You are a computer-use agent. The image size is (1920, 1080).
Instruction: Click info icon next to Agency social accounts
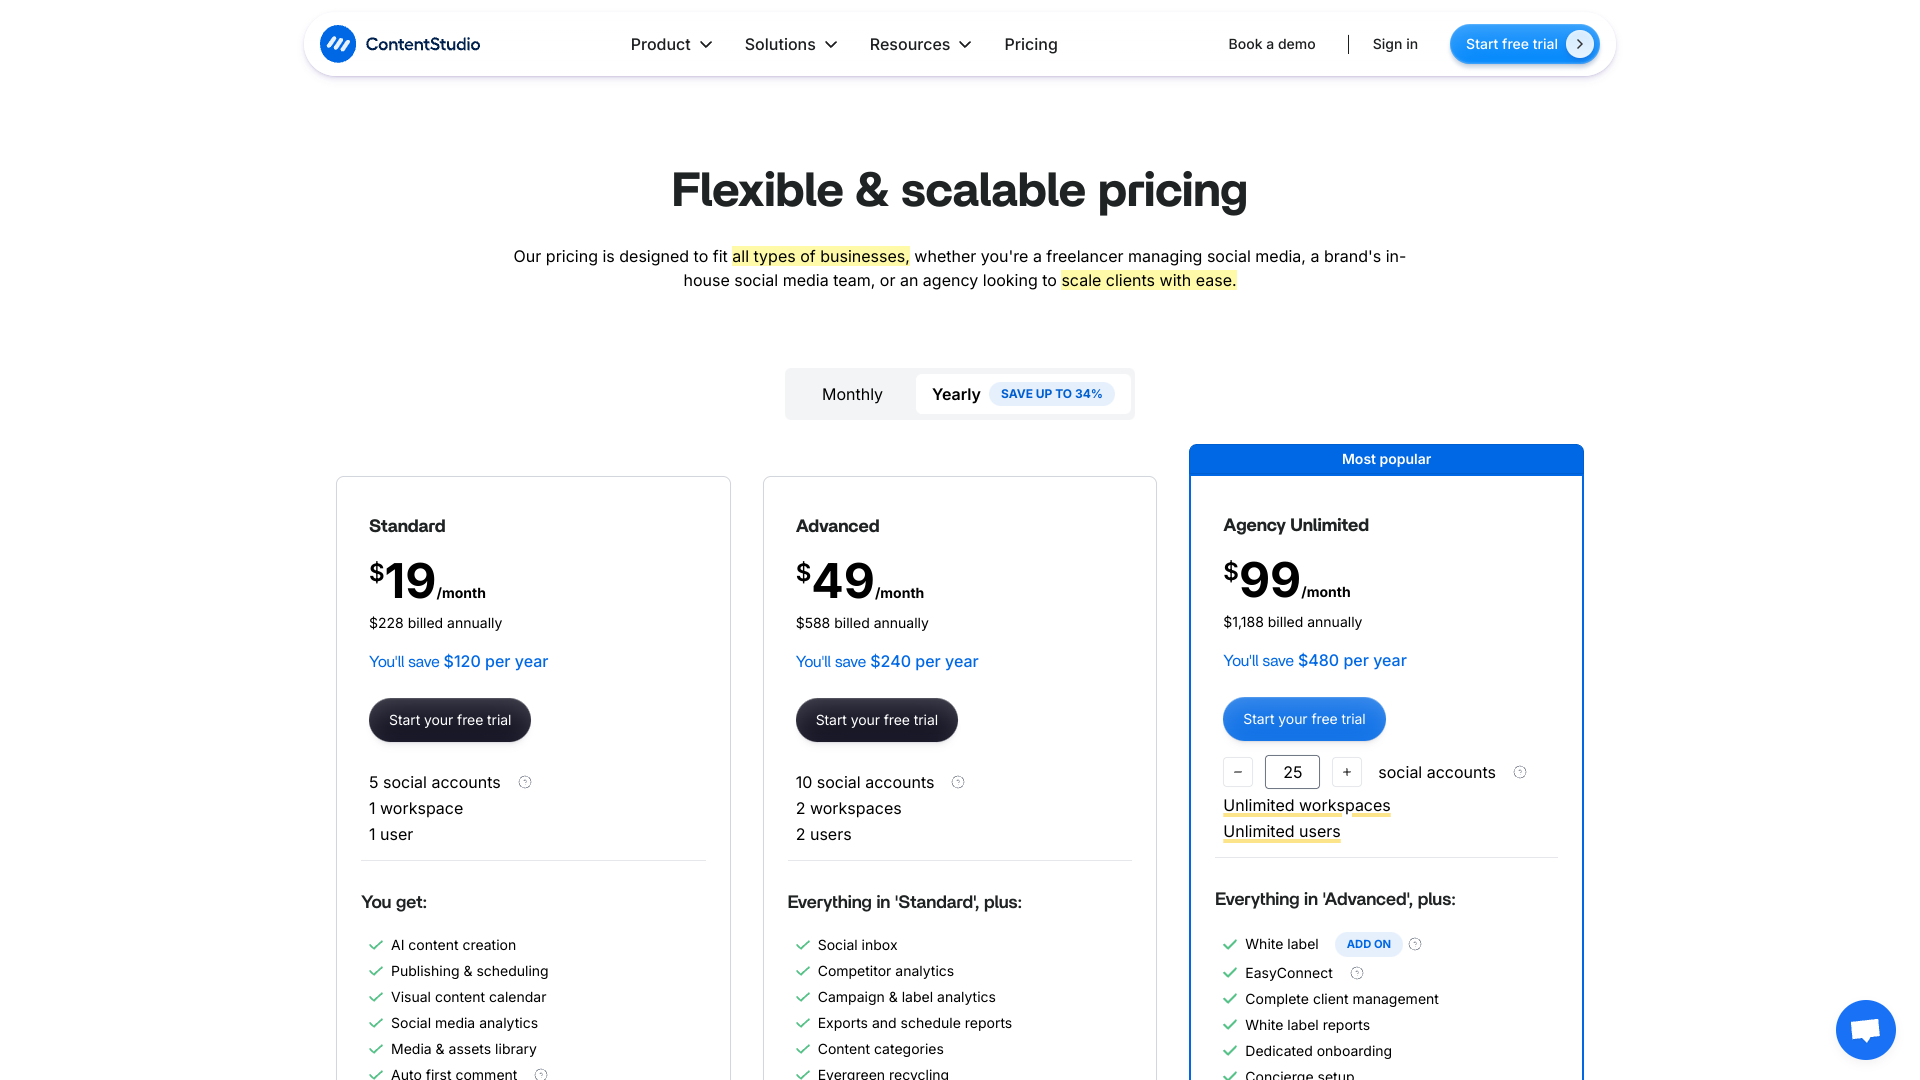[x=1520, y=772]
